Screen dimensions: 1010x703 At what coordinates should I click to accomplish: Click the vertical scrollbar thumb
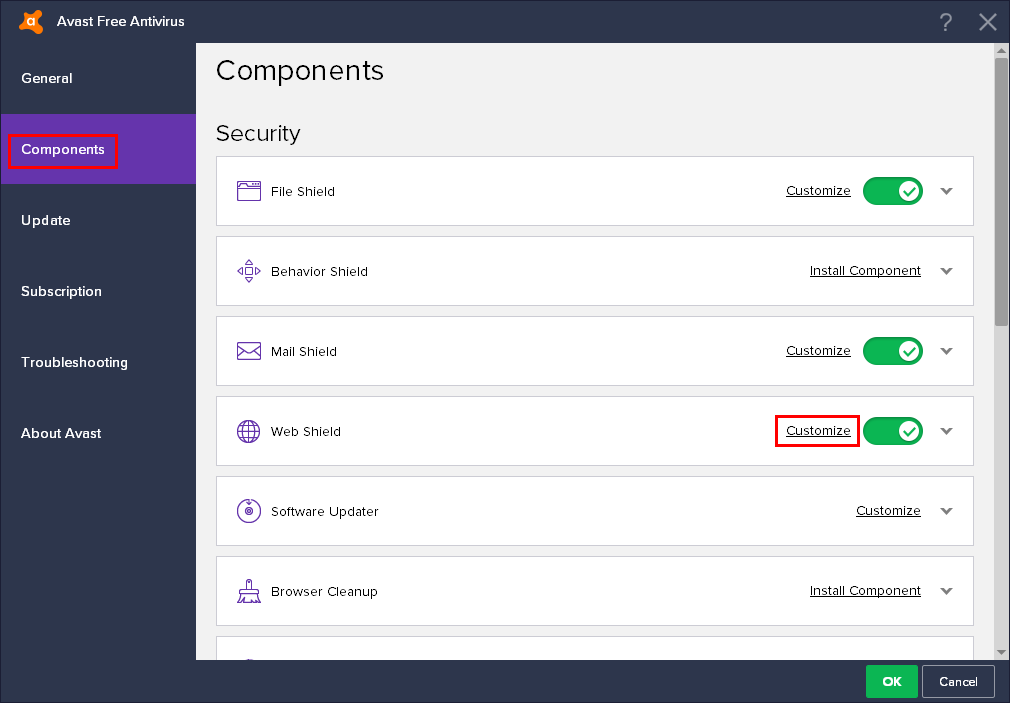pyautogui.click(x=1001, y=191)
